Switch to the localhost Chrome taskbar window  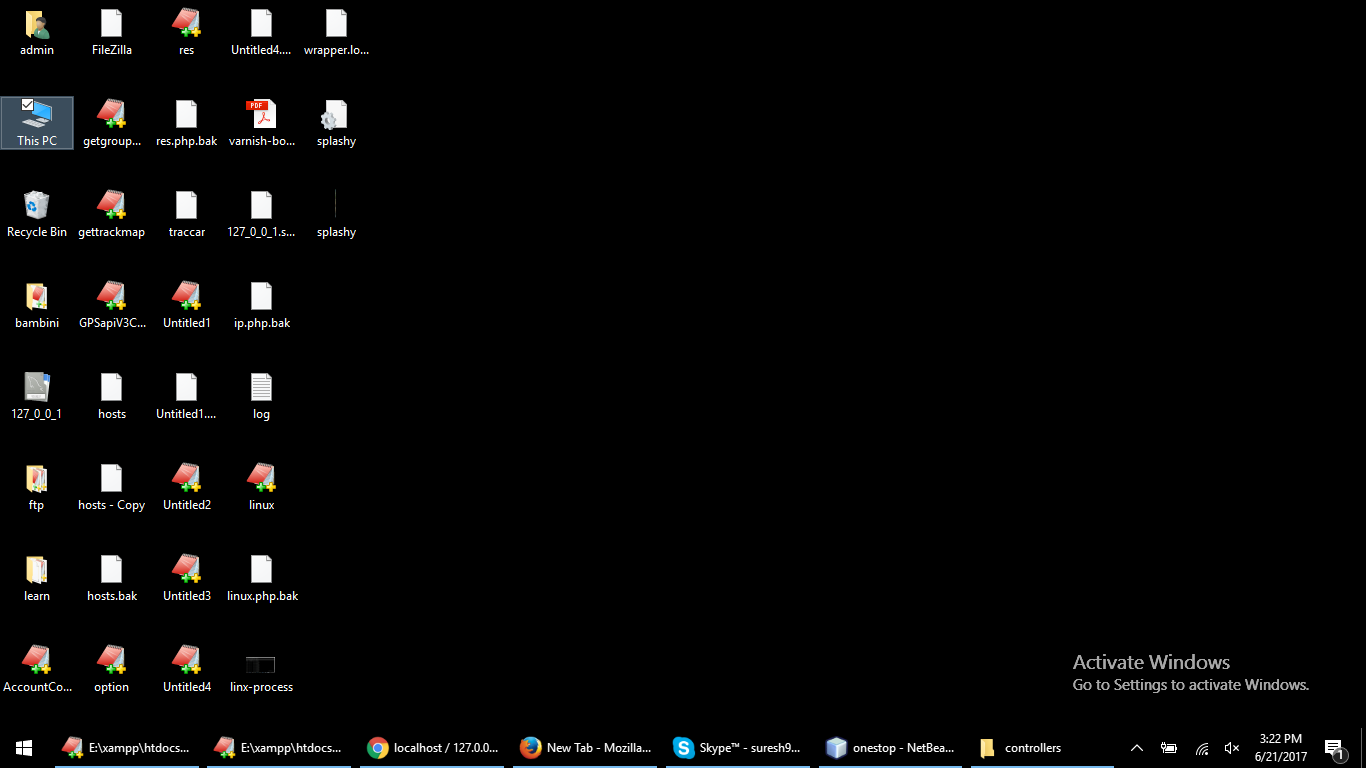point(432,748)
